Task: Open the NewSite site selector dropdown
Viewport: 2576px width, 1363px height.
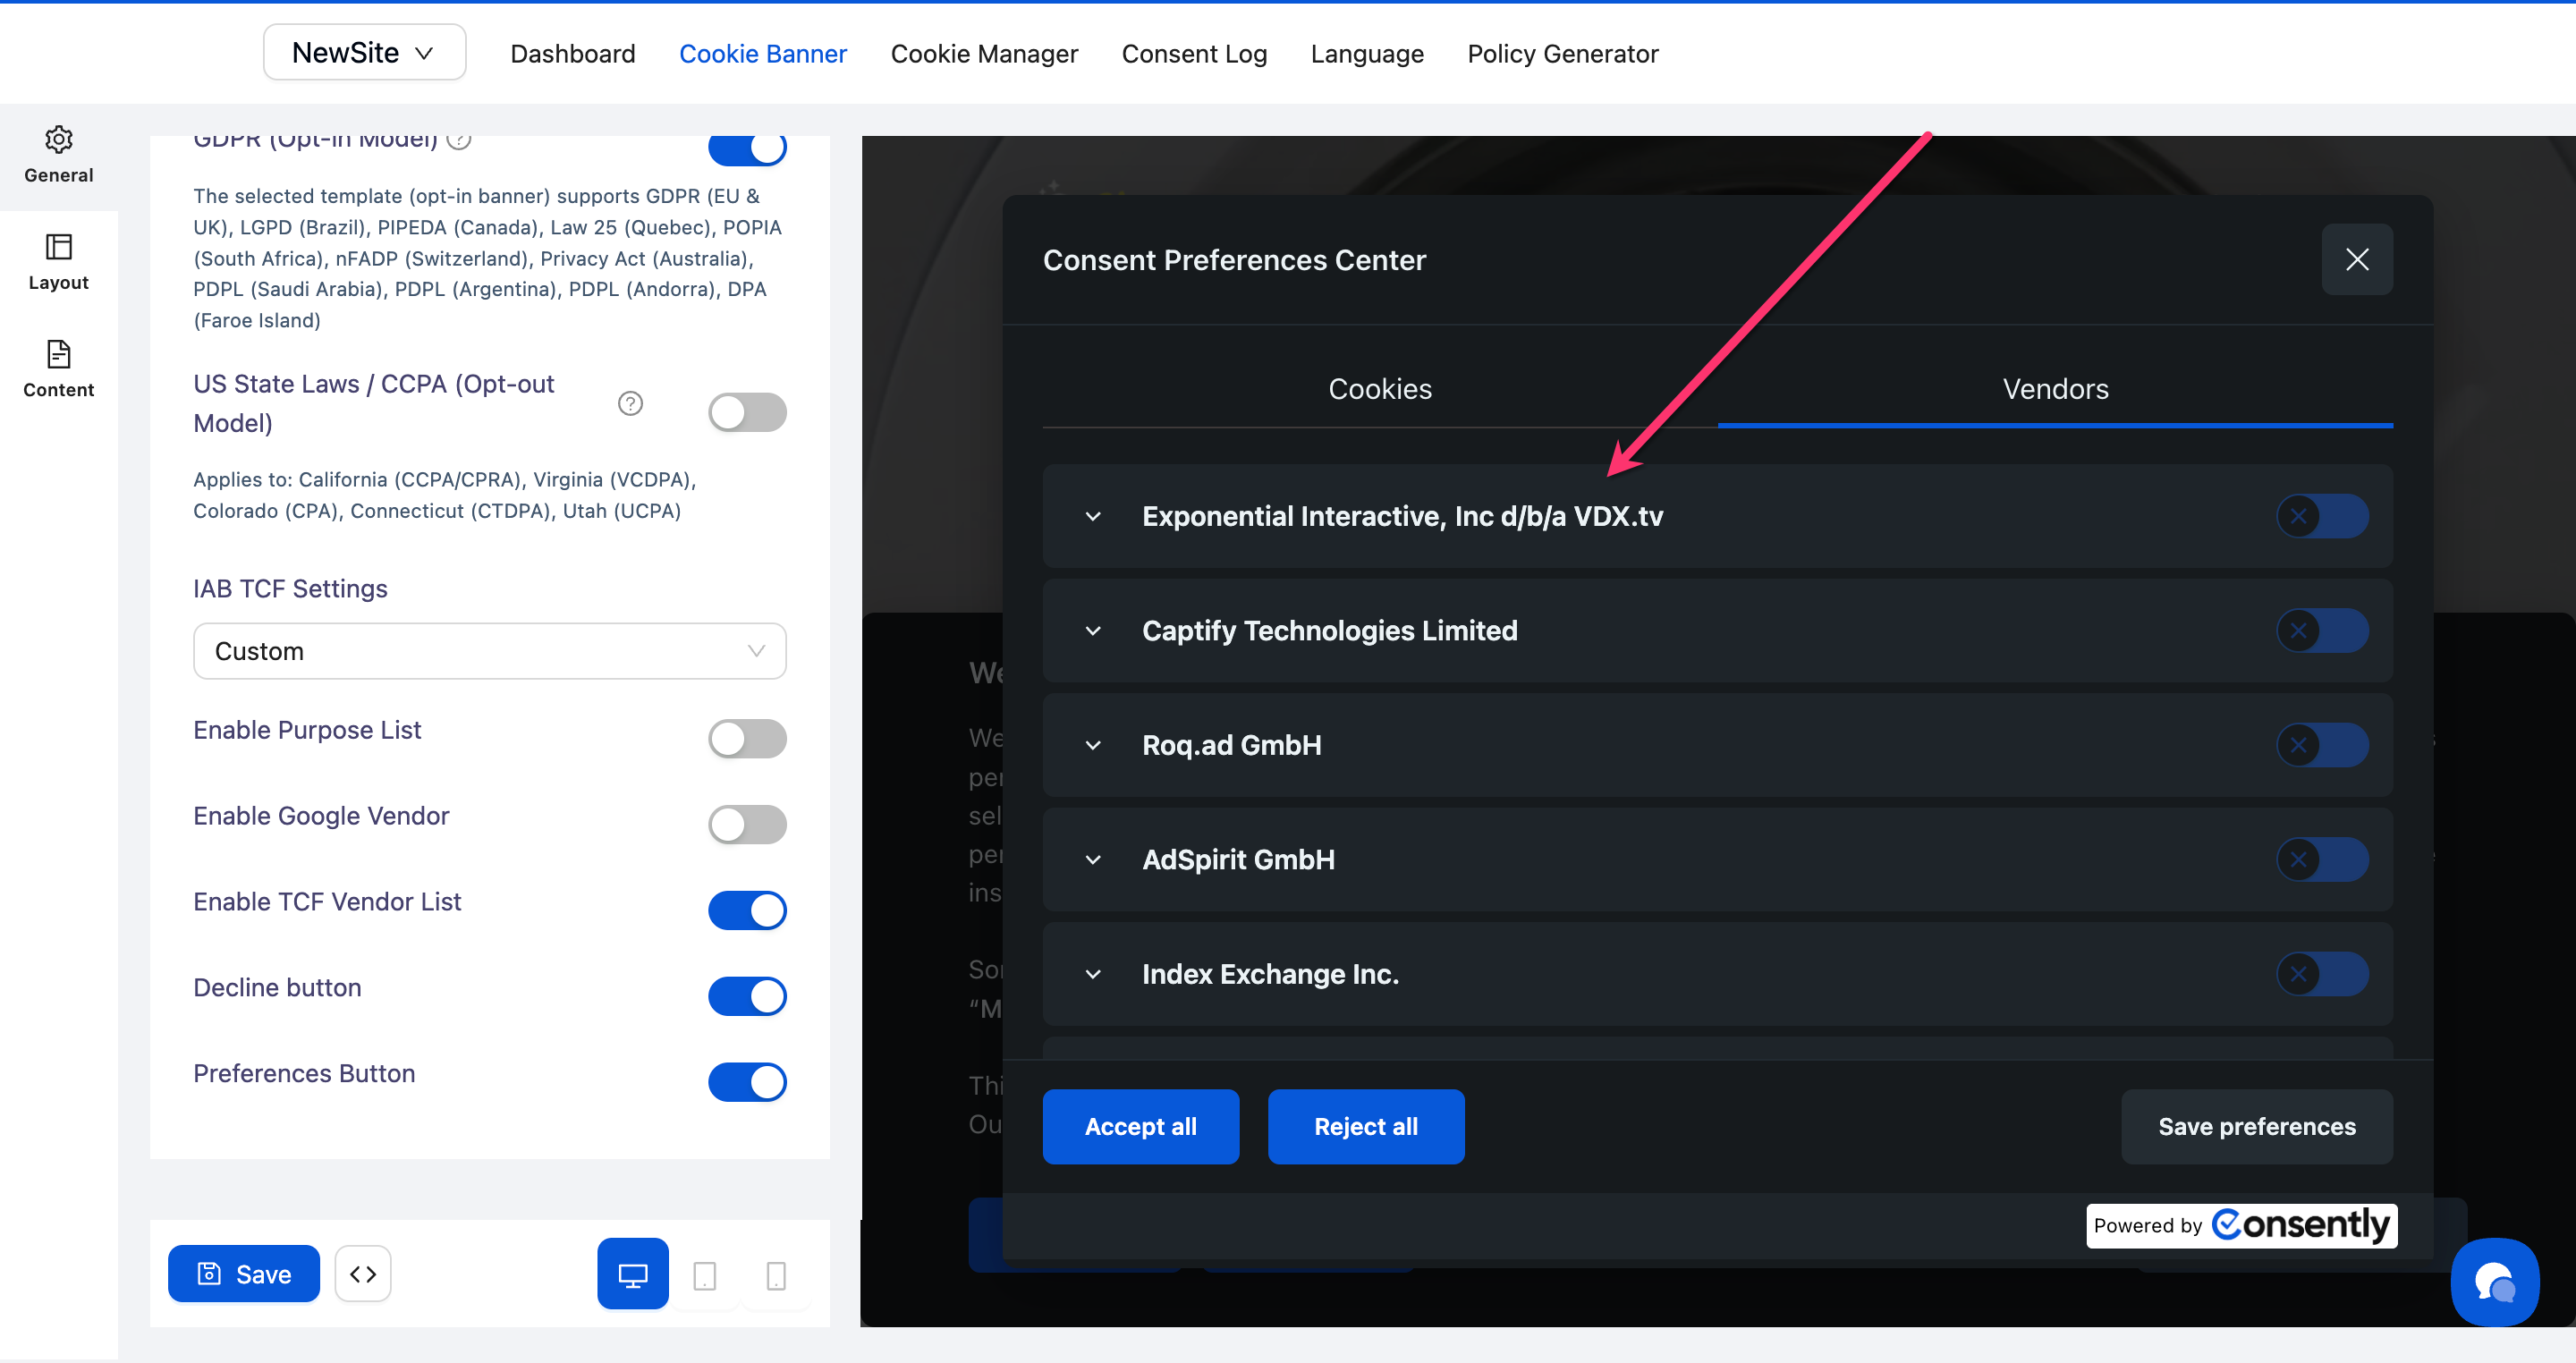Action: click(x=364, y=53)
